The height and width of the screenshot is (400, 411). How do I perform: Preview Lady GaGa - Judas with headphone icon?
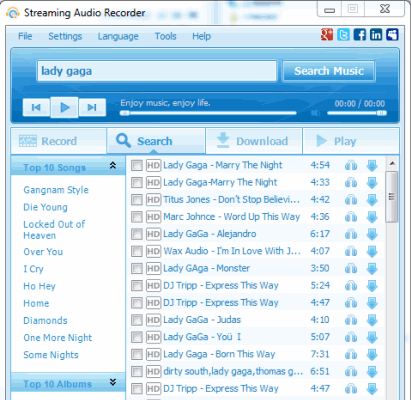coord(351,320)
